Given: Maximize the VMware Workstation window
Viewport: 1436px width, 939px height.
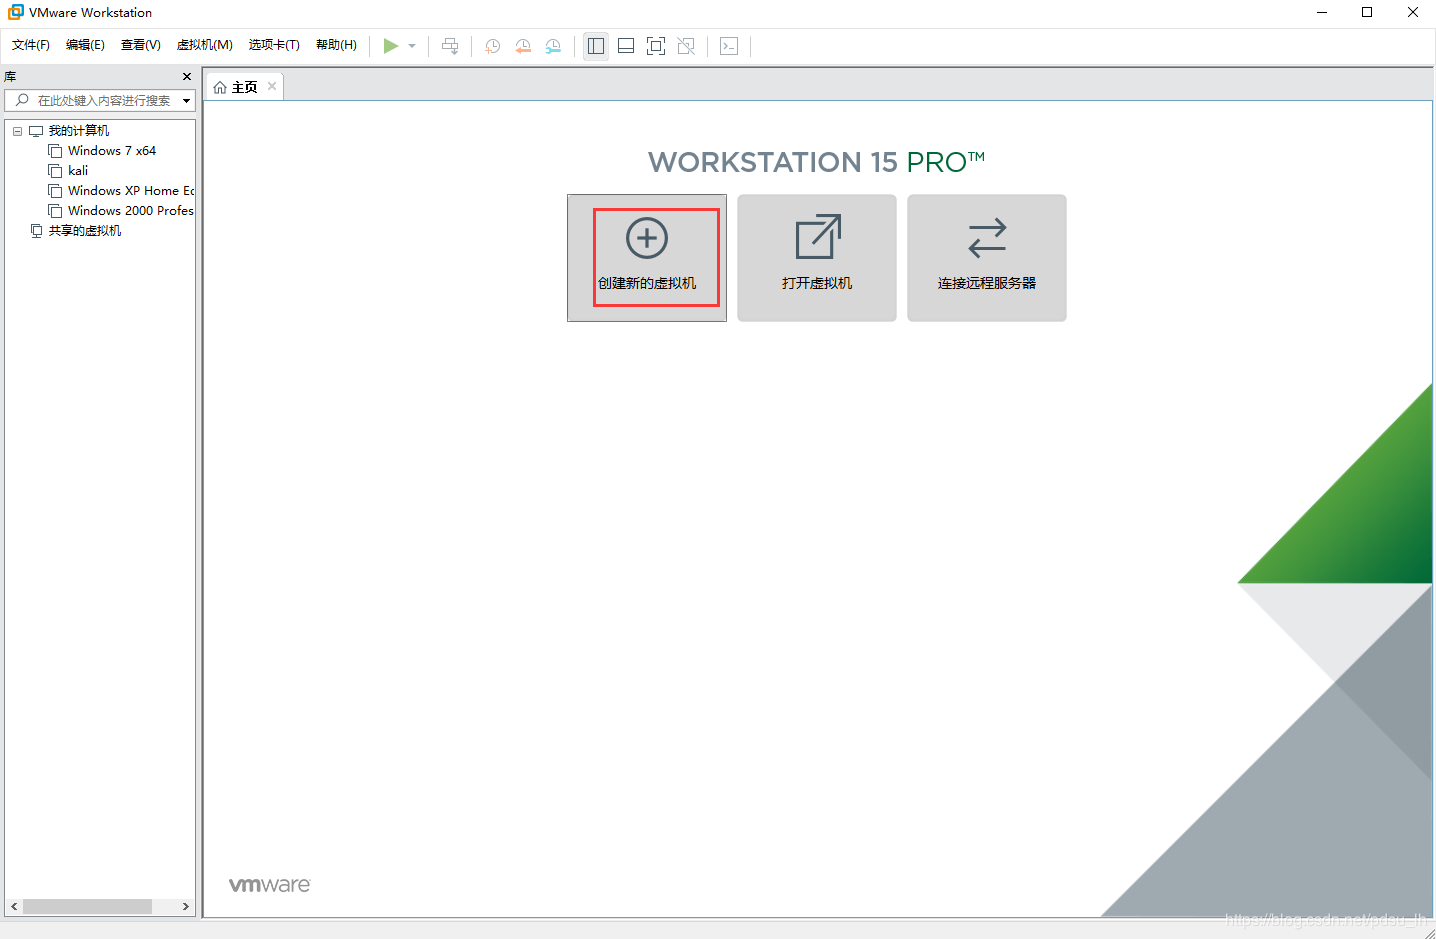Looking at the screenshot, I should click(x=1367, y=12).
